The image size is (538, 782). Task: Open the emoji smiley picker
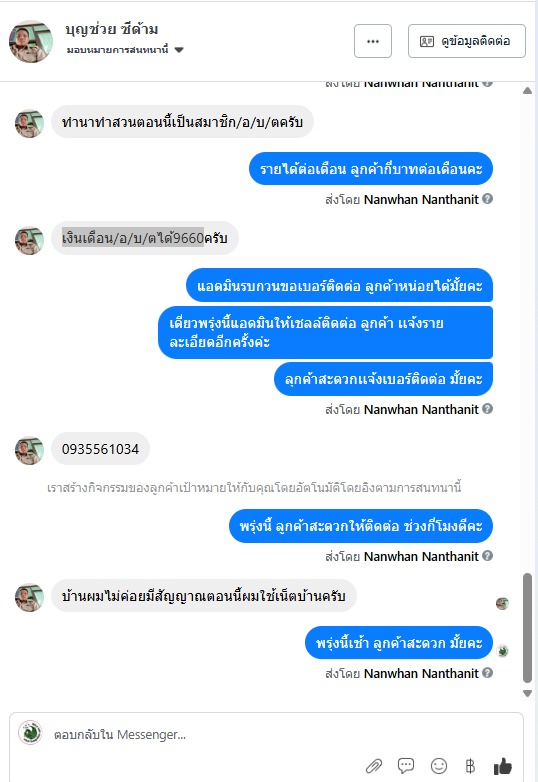tap(439, 766)
